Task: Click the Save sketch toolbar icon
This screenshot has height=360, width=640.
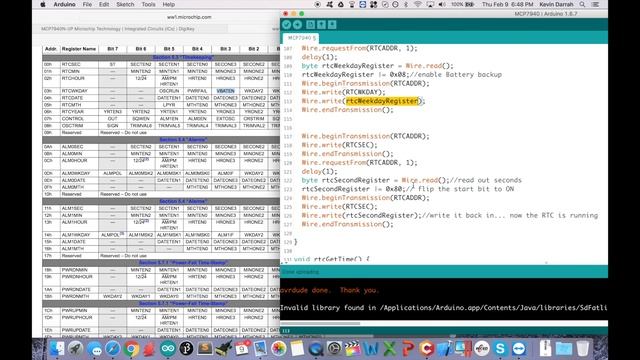Action: coord(332,24)
